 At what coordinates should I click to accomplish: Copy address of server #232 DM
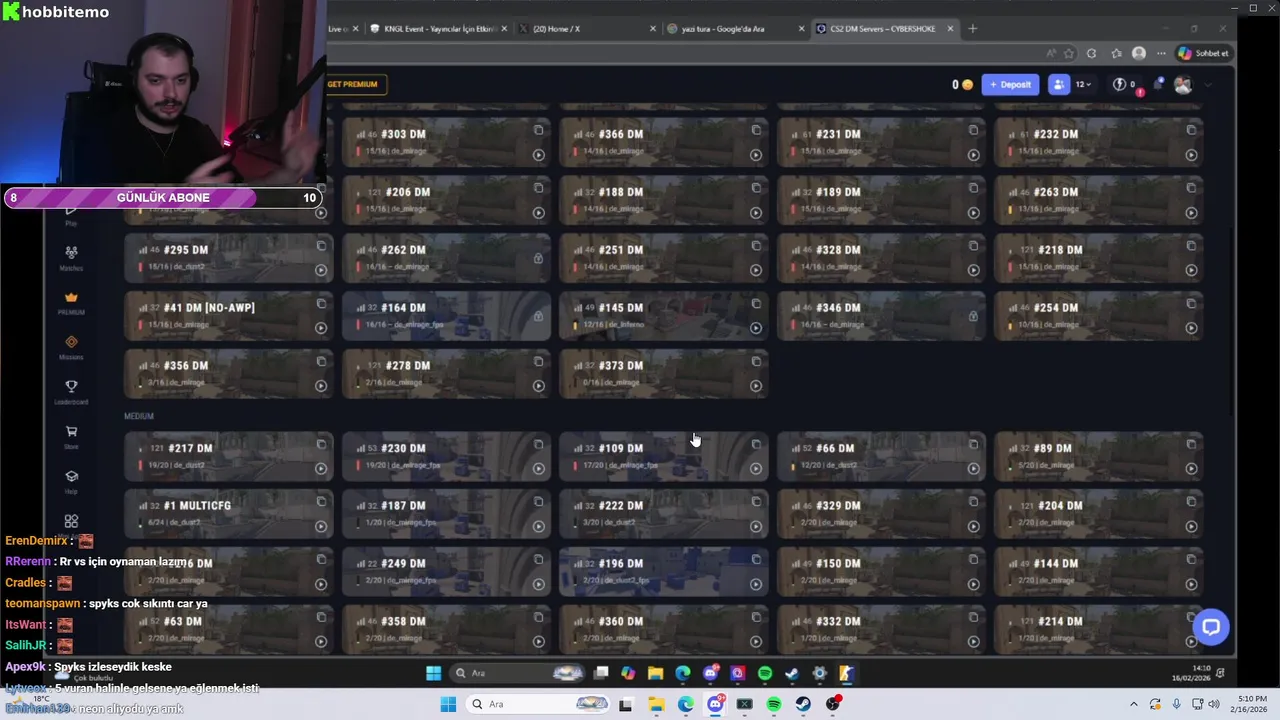(1191, 130)
